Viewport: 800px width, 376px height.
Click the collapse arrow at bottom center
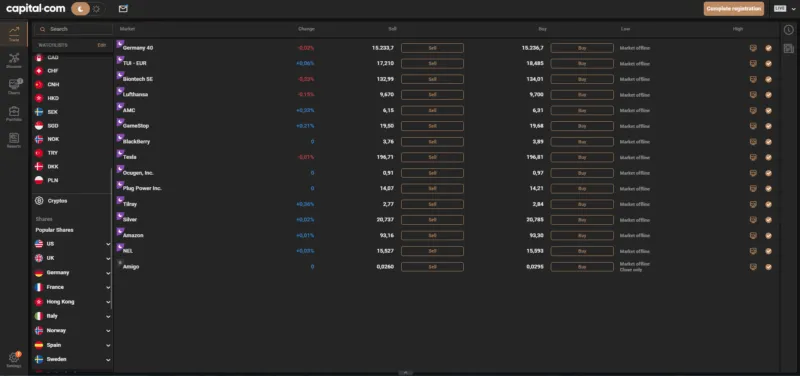pyautogui.click(x=405, y=373)
